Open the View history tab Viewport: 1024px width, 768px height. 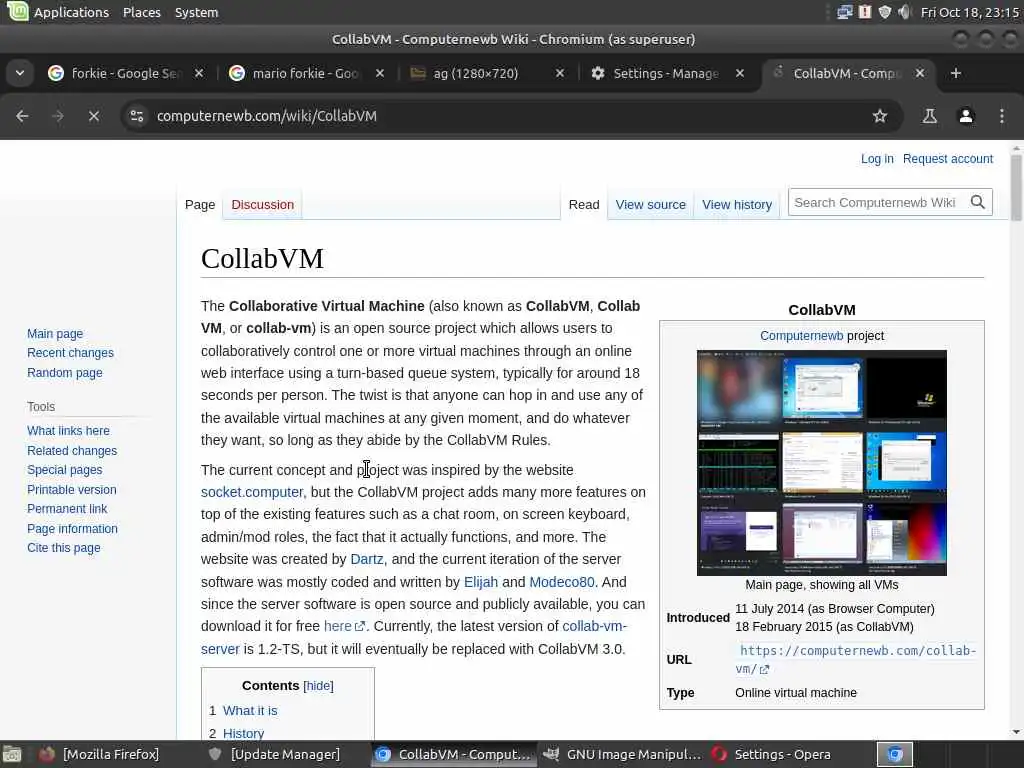click(737, 204)
